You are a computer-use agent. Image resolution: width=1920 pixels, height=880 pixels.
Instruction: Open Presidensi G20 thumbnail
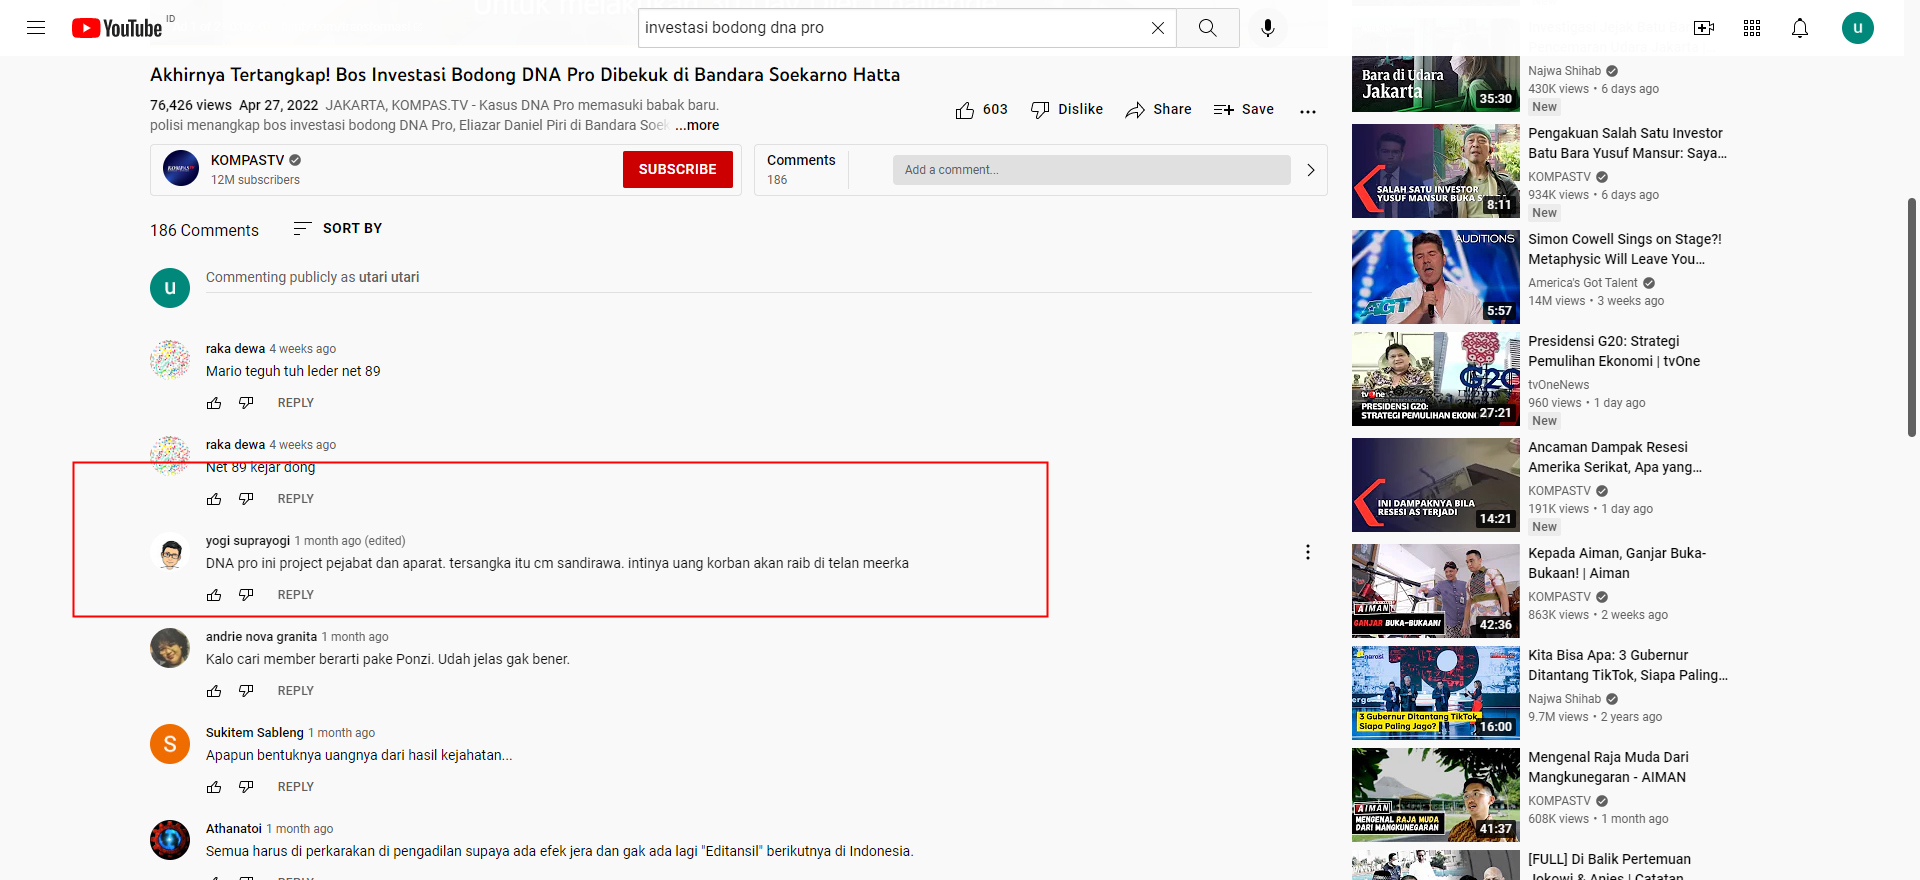coord(1436,379)
